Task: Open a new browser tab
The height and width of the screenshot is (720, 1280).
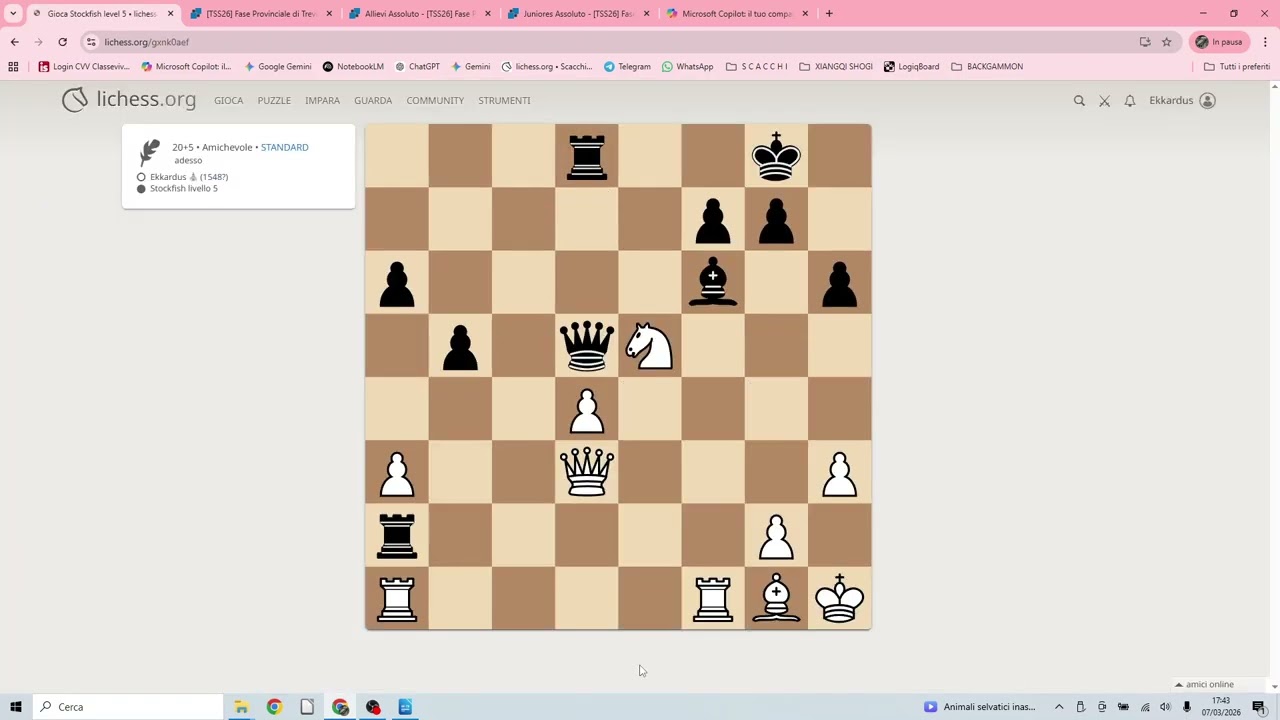Action: coord(829,14)
